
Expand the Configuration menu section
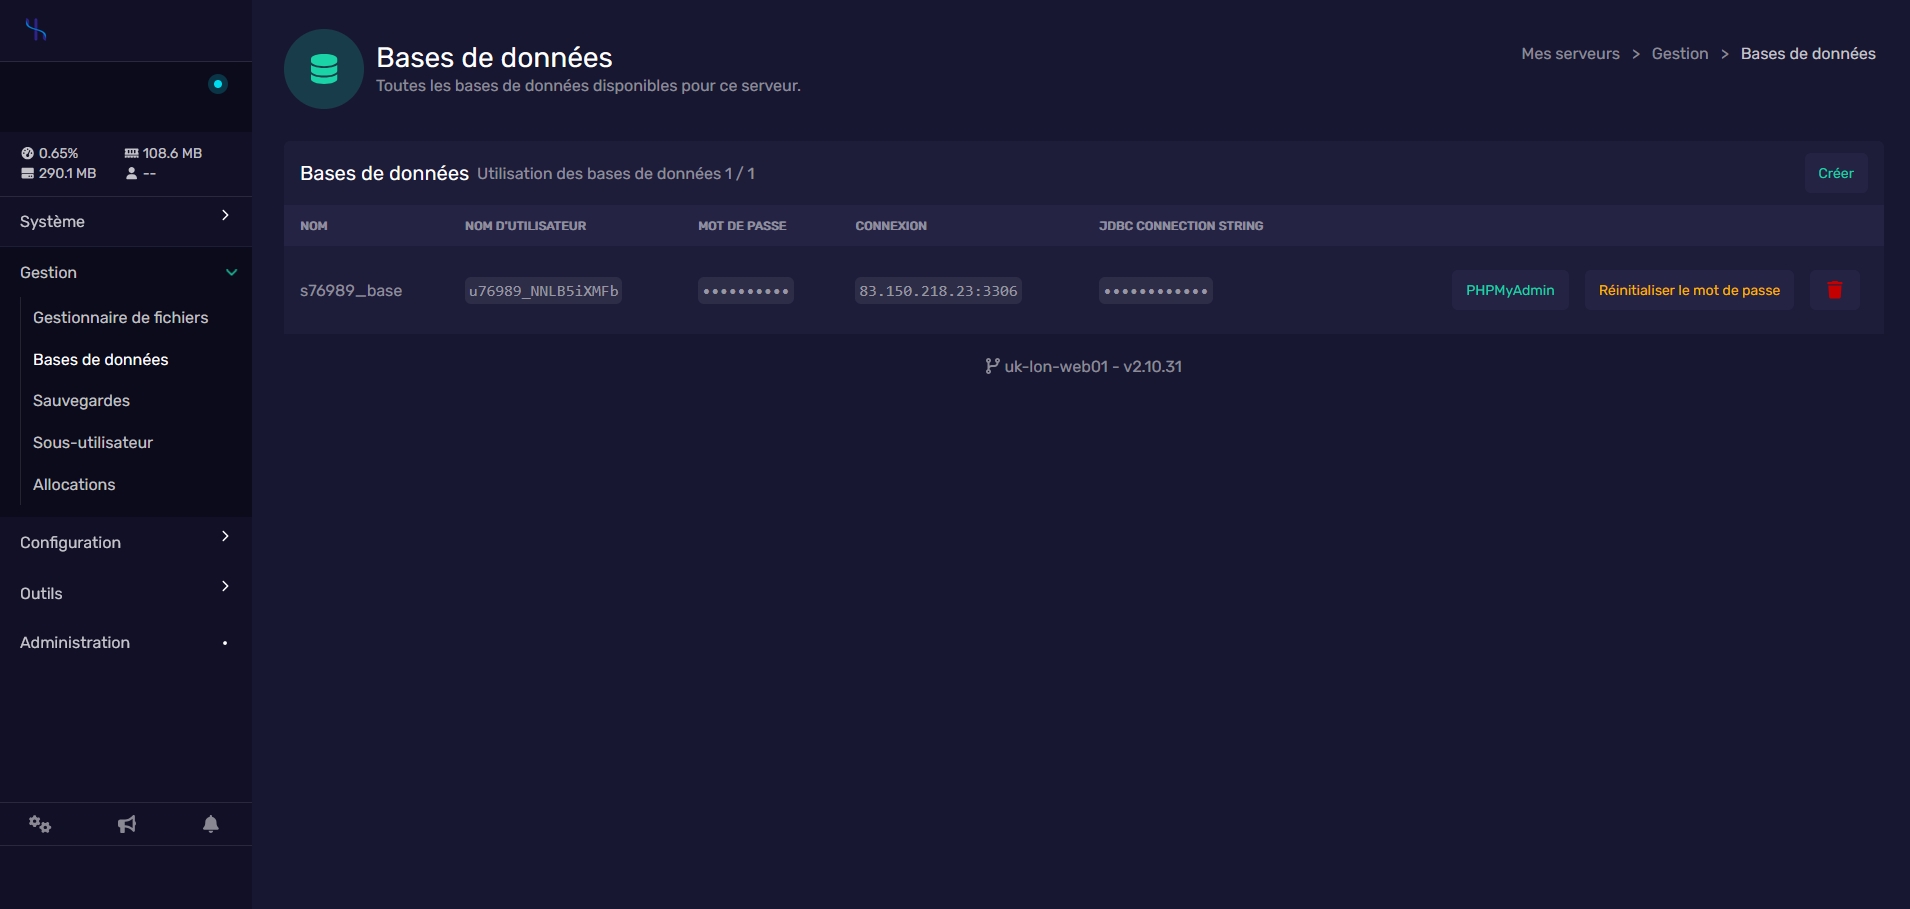(x=125, y=542)
